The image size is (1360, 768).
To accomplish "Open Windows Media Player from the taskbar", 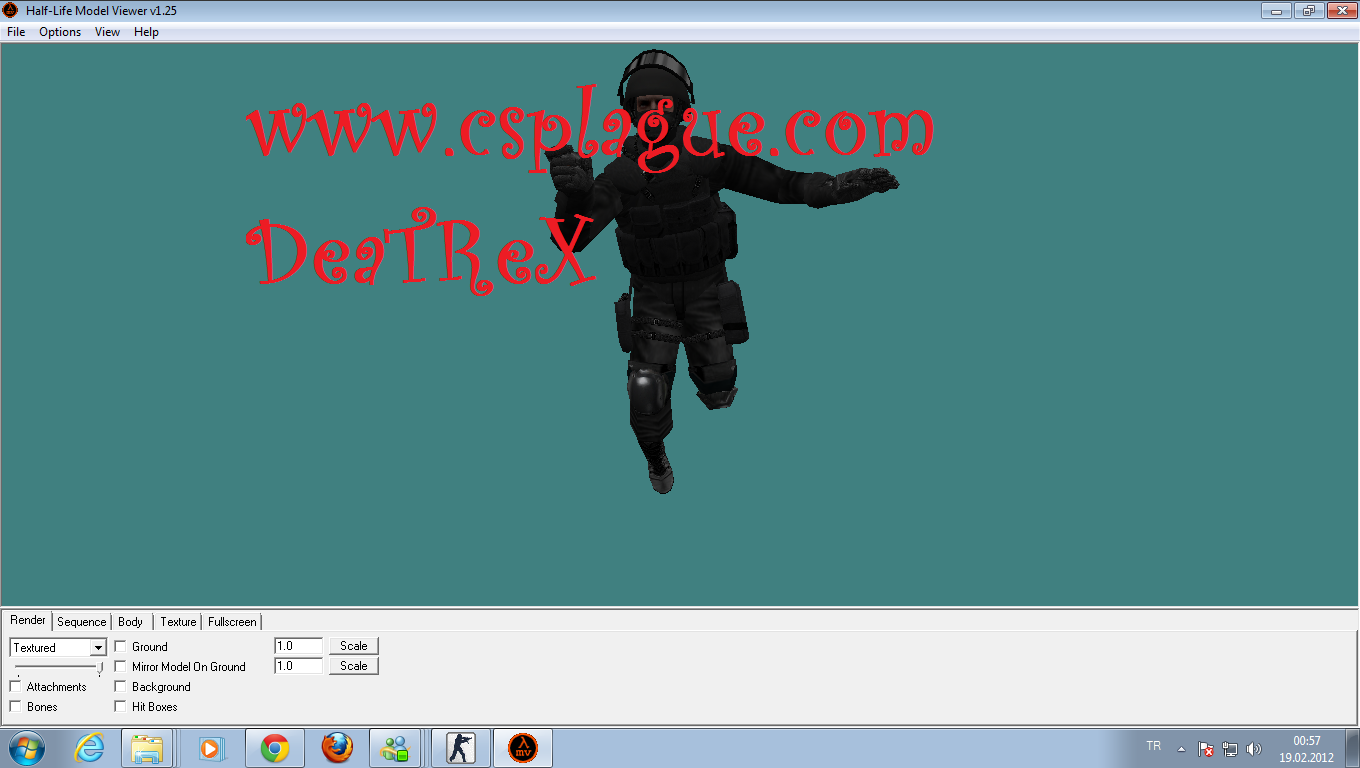I will tap(212, 747).
